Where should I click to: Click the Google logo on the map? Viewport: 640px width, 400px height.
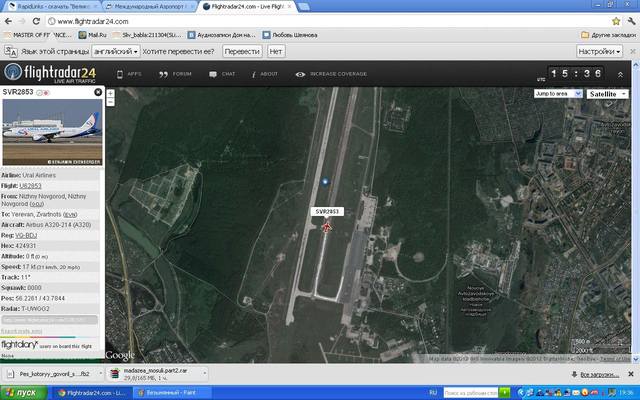(120, 355)
